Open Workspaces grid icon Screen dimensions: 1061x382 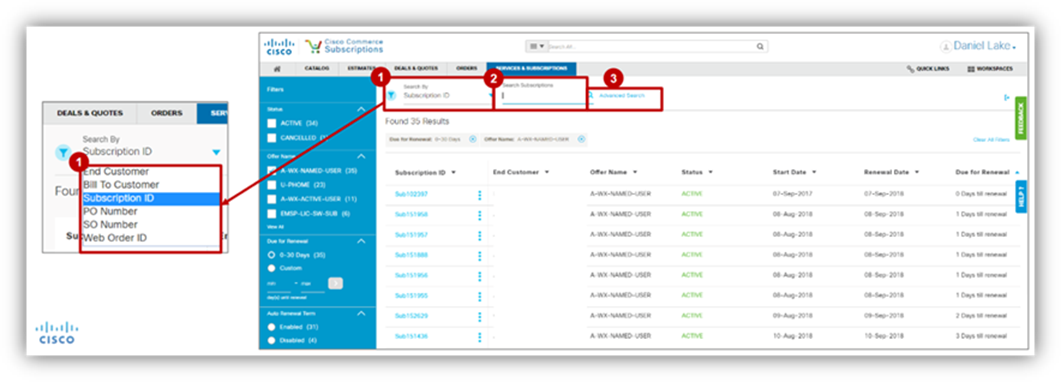[x=971, y=69]
